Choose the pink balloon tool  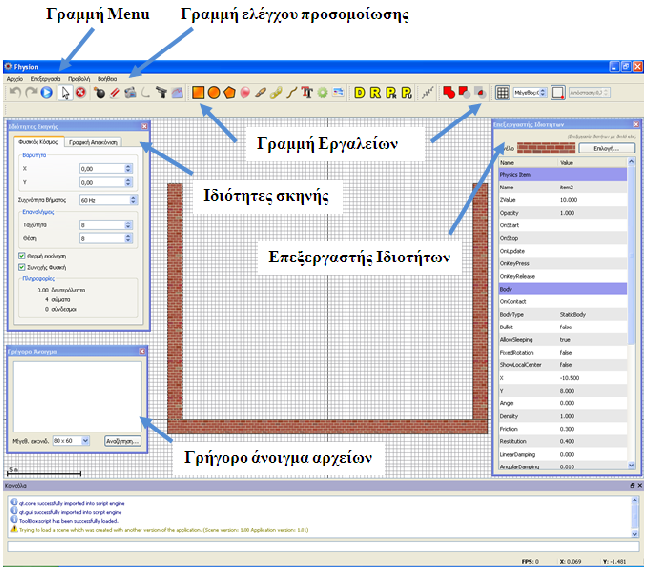[245, 92]
